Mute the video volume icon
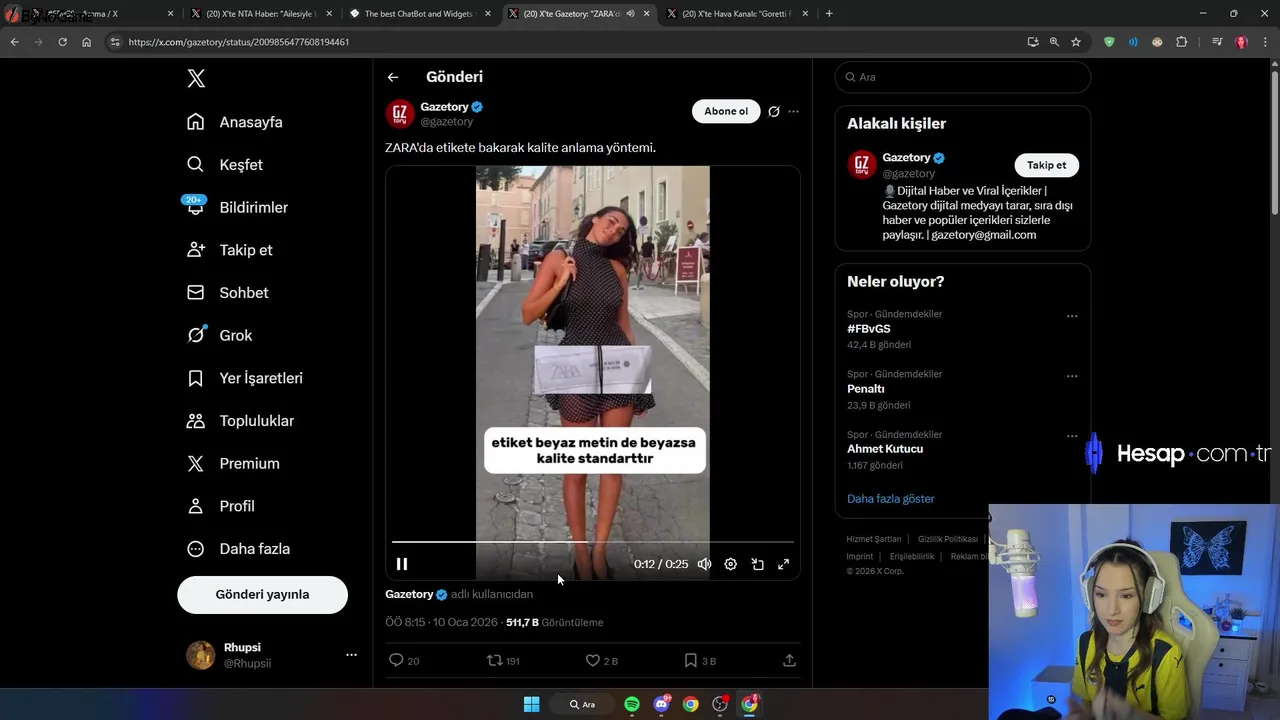 click(704, 564)
